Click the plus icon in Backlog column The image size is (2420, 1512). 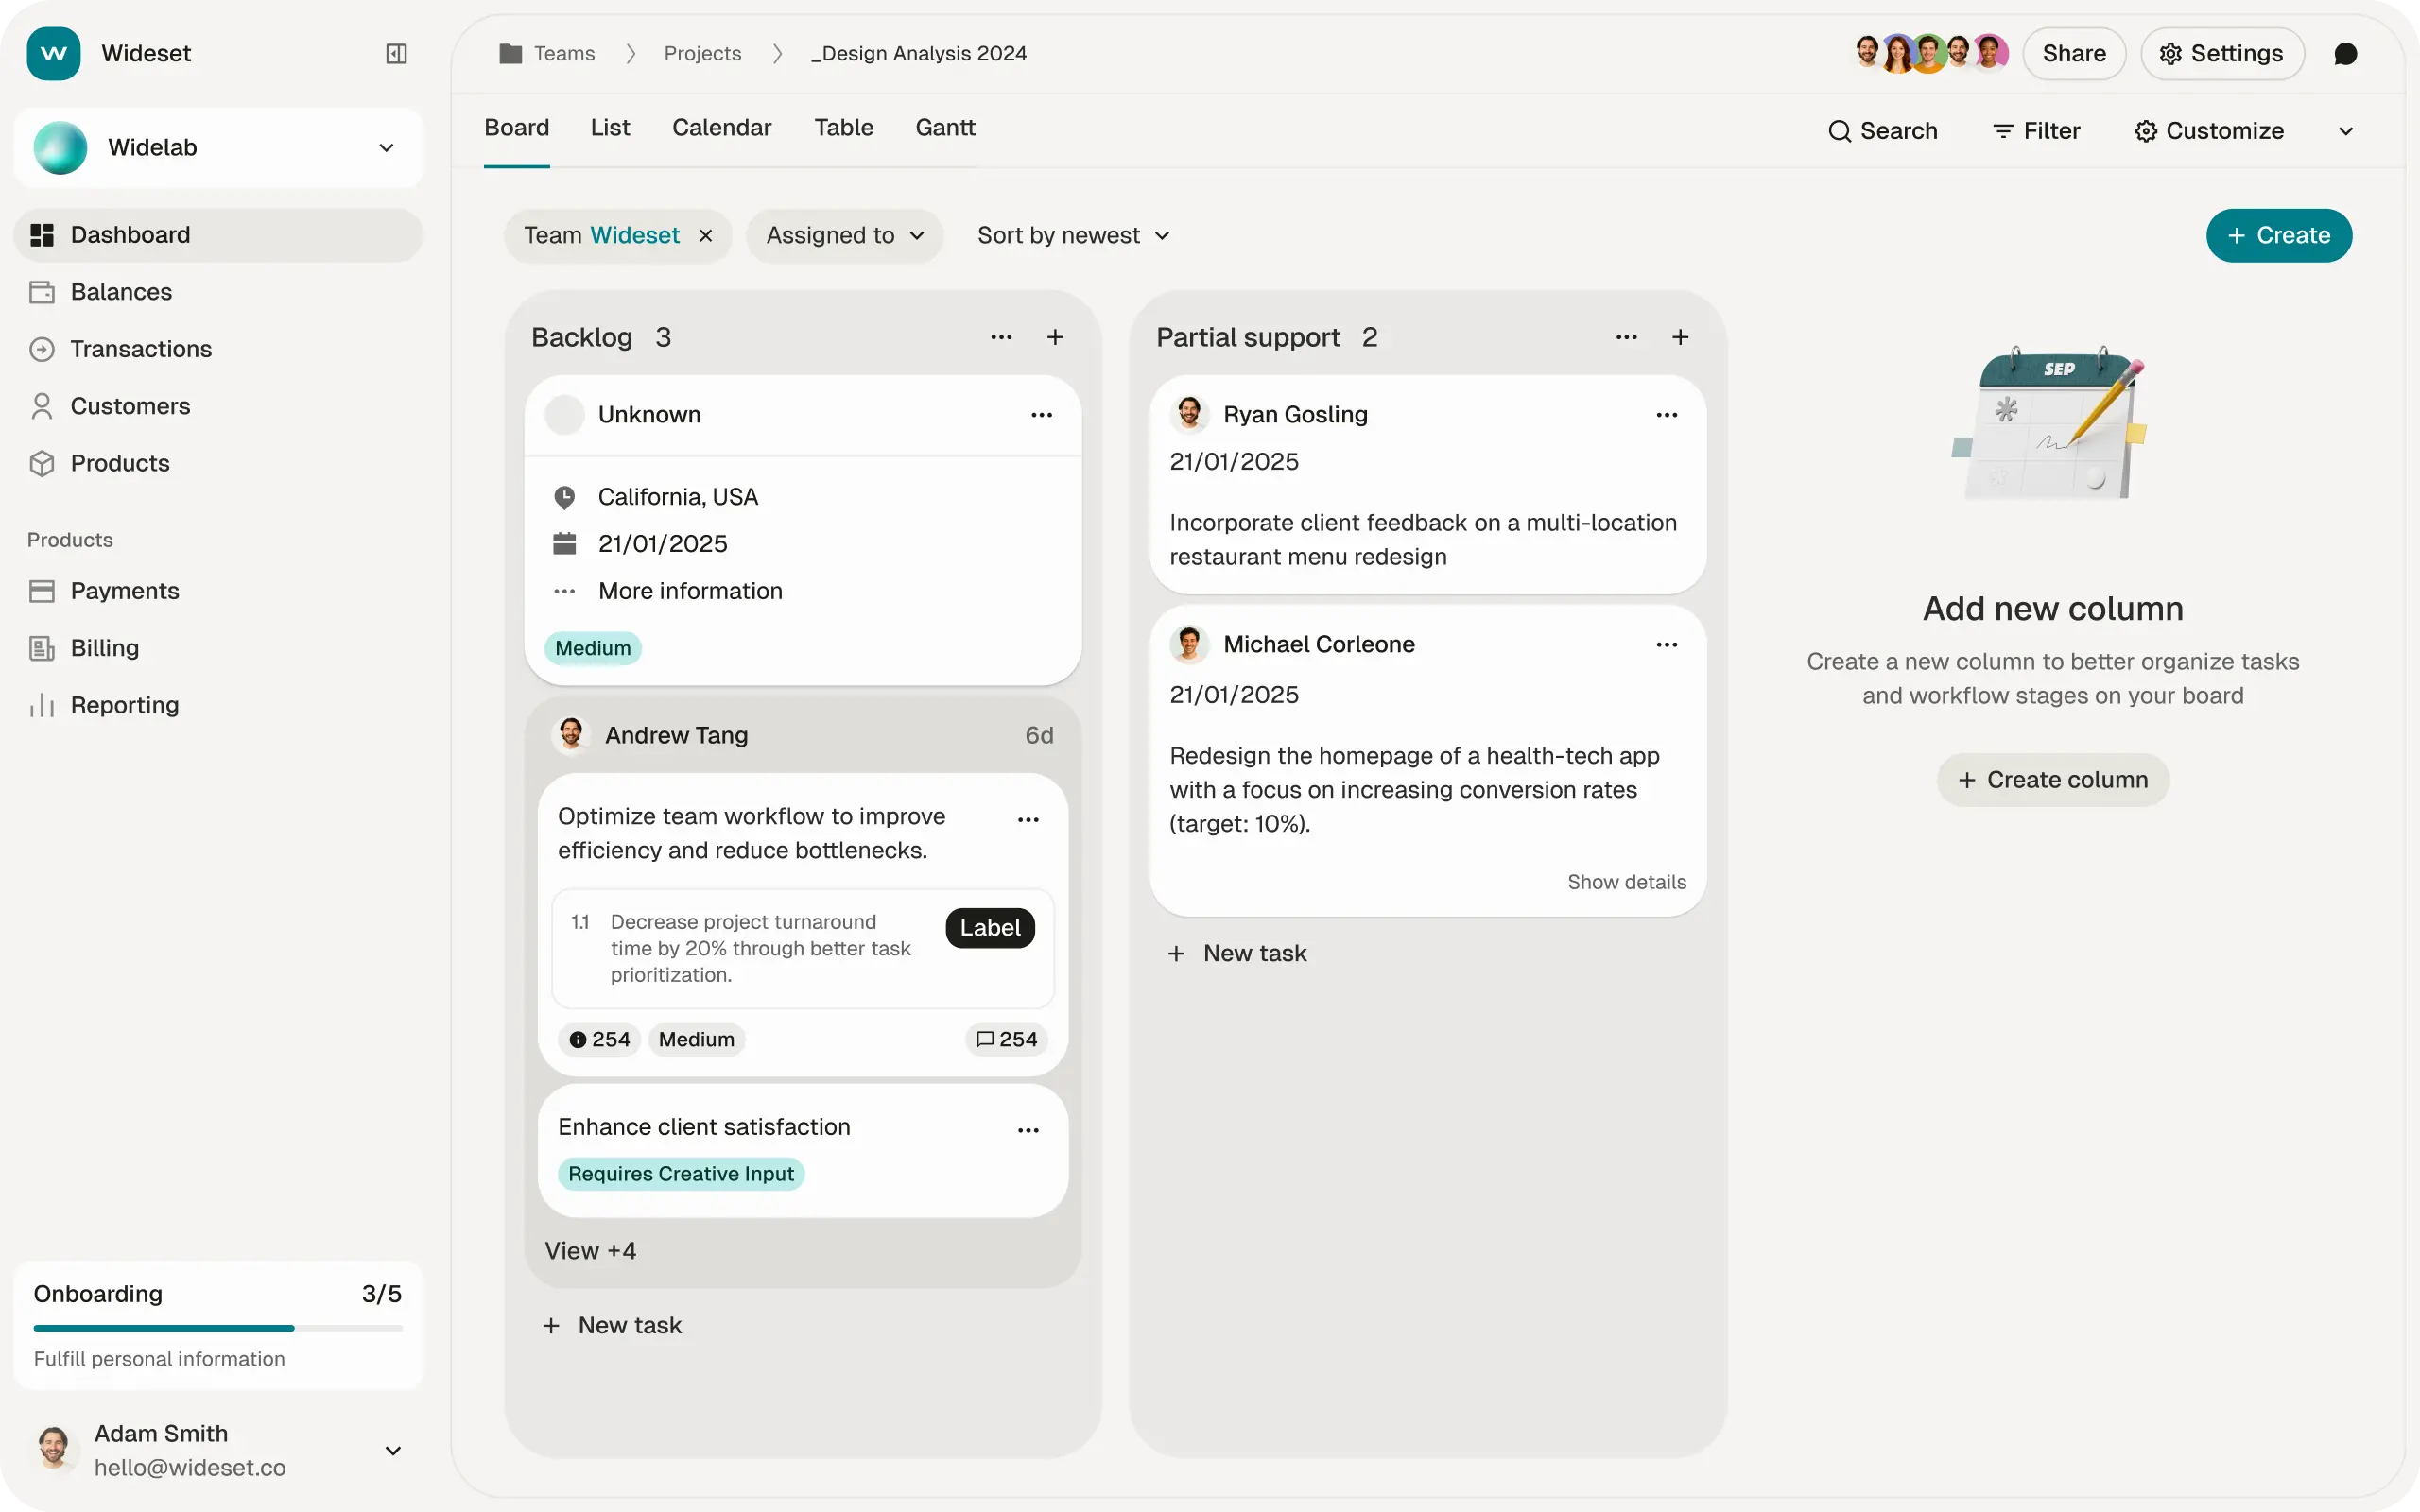(1054, 337)
